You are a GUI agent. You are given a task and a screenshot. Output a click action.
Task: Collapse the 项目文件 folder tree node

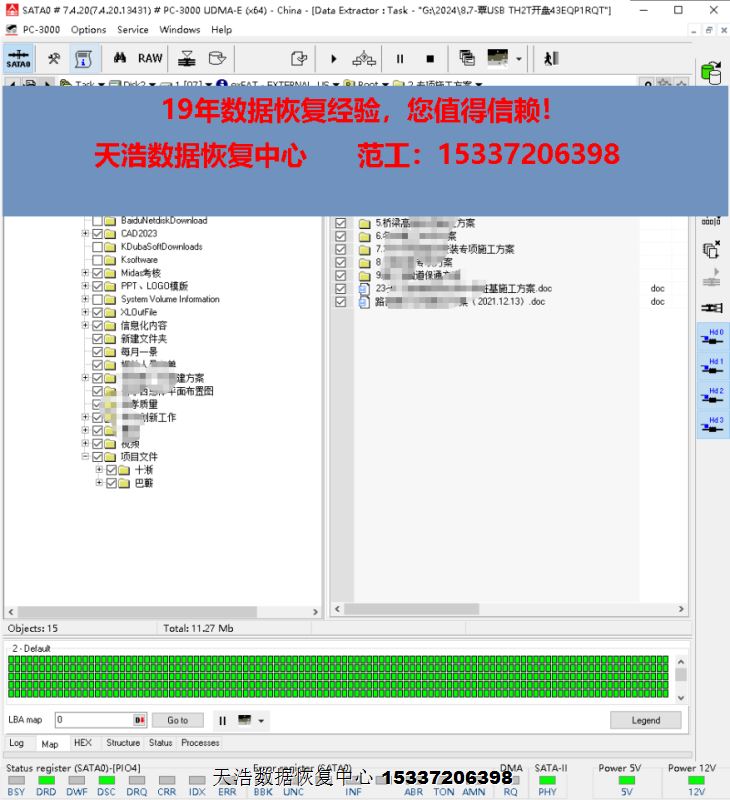point(86,457)
